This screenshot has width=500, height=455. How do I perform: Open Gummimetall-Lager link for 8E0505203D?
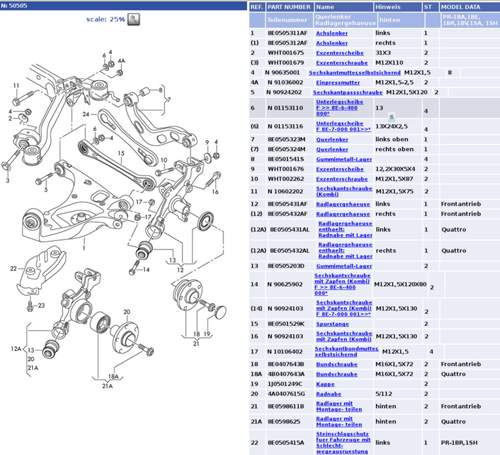pyautogui.click(x=344, y=266)
